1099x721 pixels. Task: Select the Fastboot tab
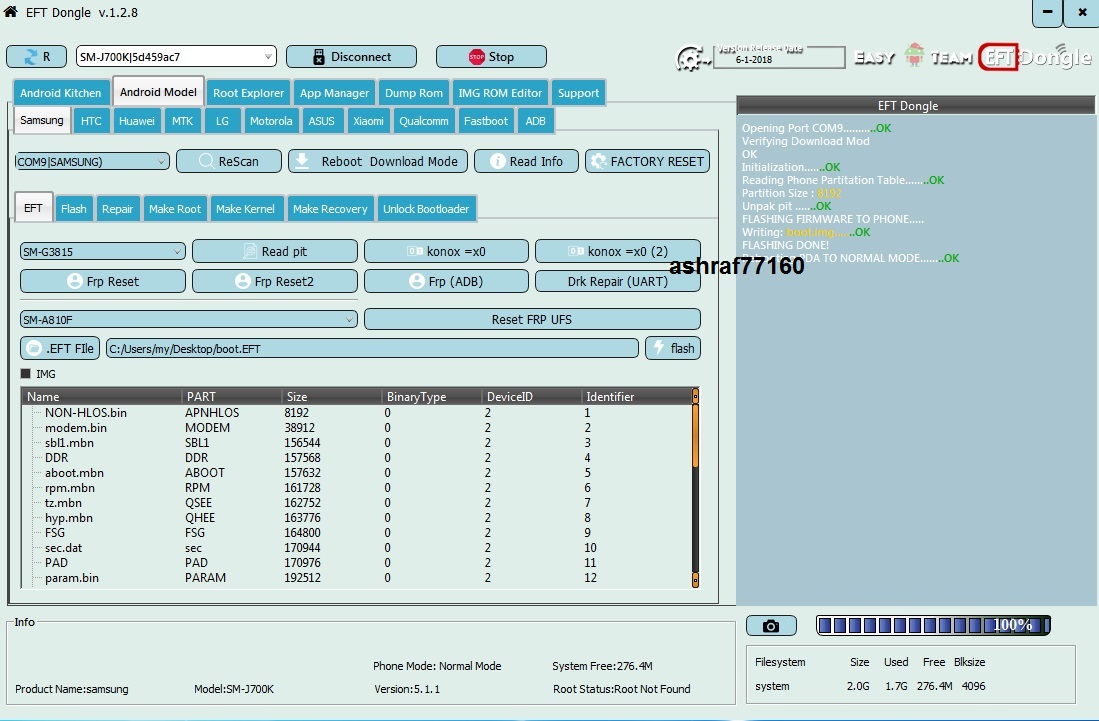pyautogui.click(x=486, y=121)
